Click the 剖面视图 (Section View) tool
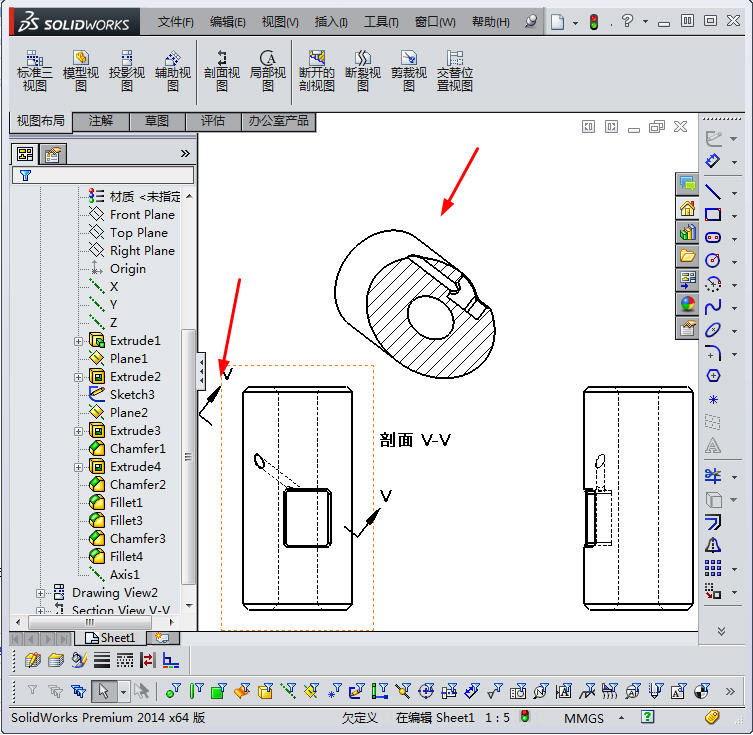Viewport: 753px width, 735px height. (x=222, y=71)
